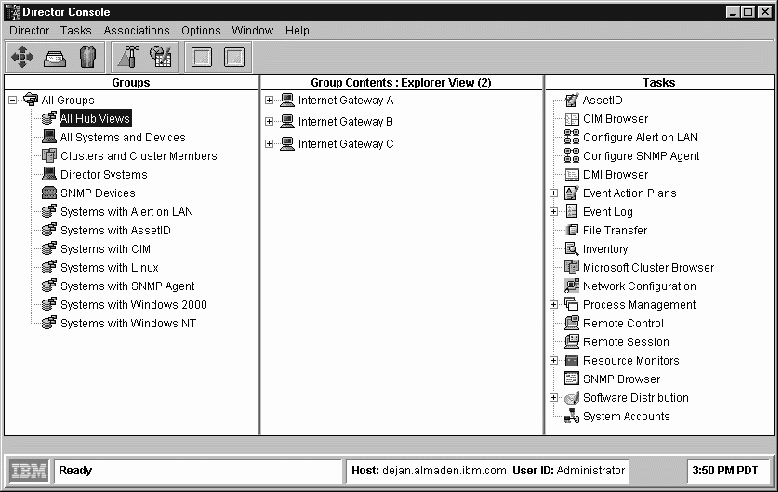778x492 pixels.
Task: Select the Director Systems group
Action: 103,175
